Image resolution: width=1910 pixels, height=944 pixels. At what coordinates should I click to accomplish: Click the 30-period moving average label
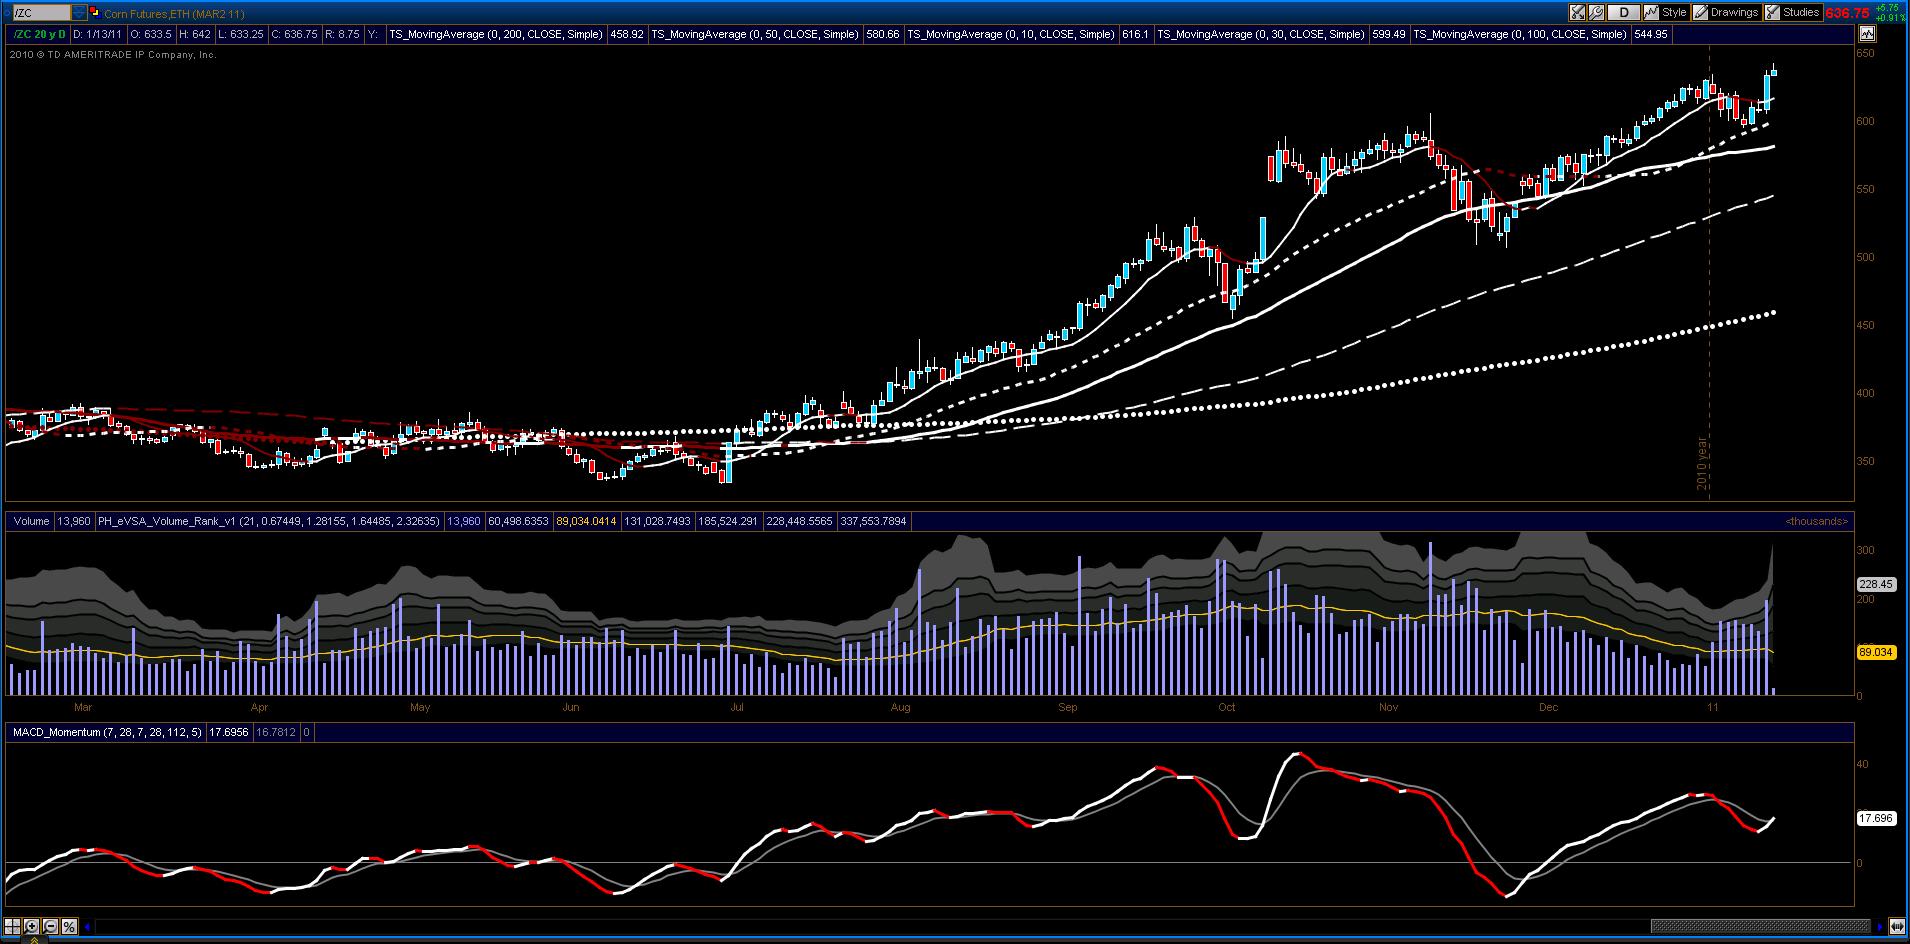(x=1260, y=34)
